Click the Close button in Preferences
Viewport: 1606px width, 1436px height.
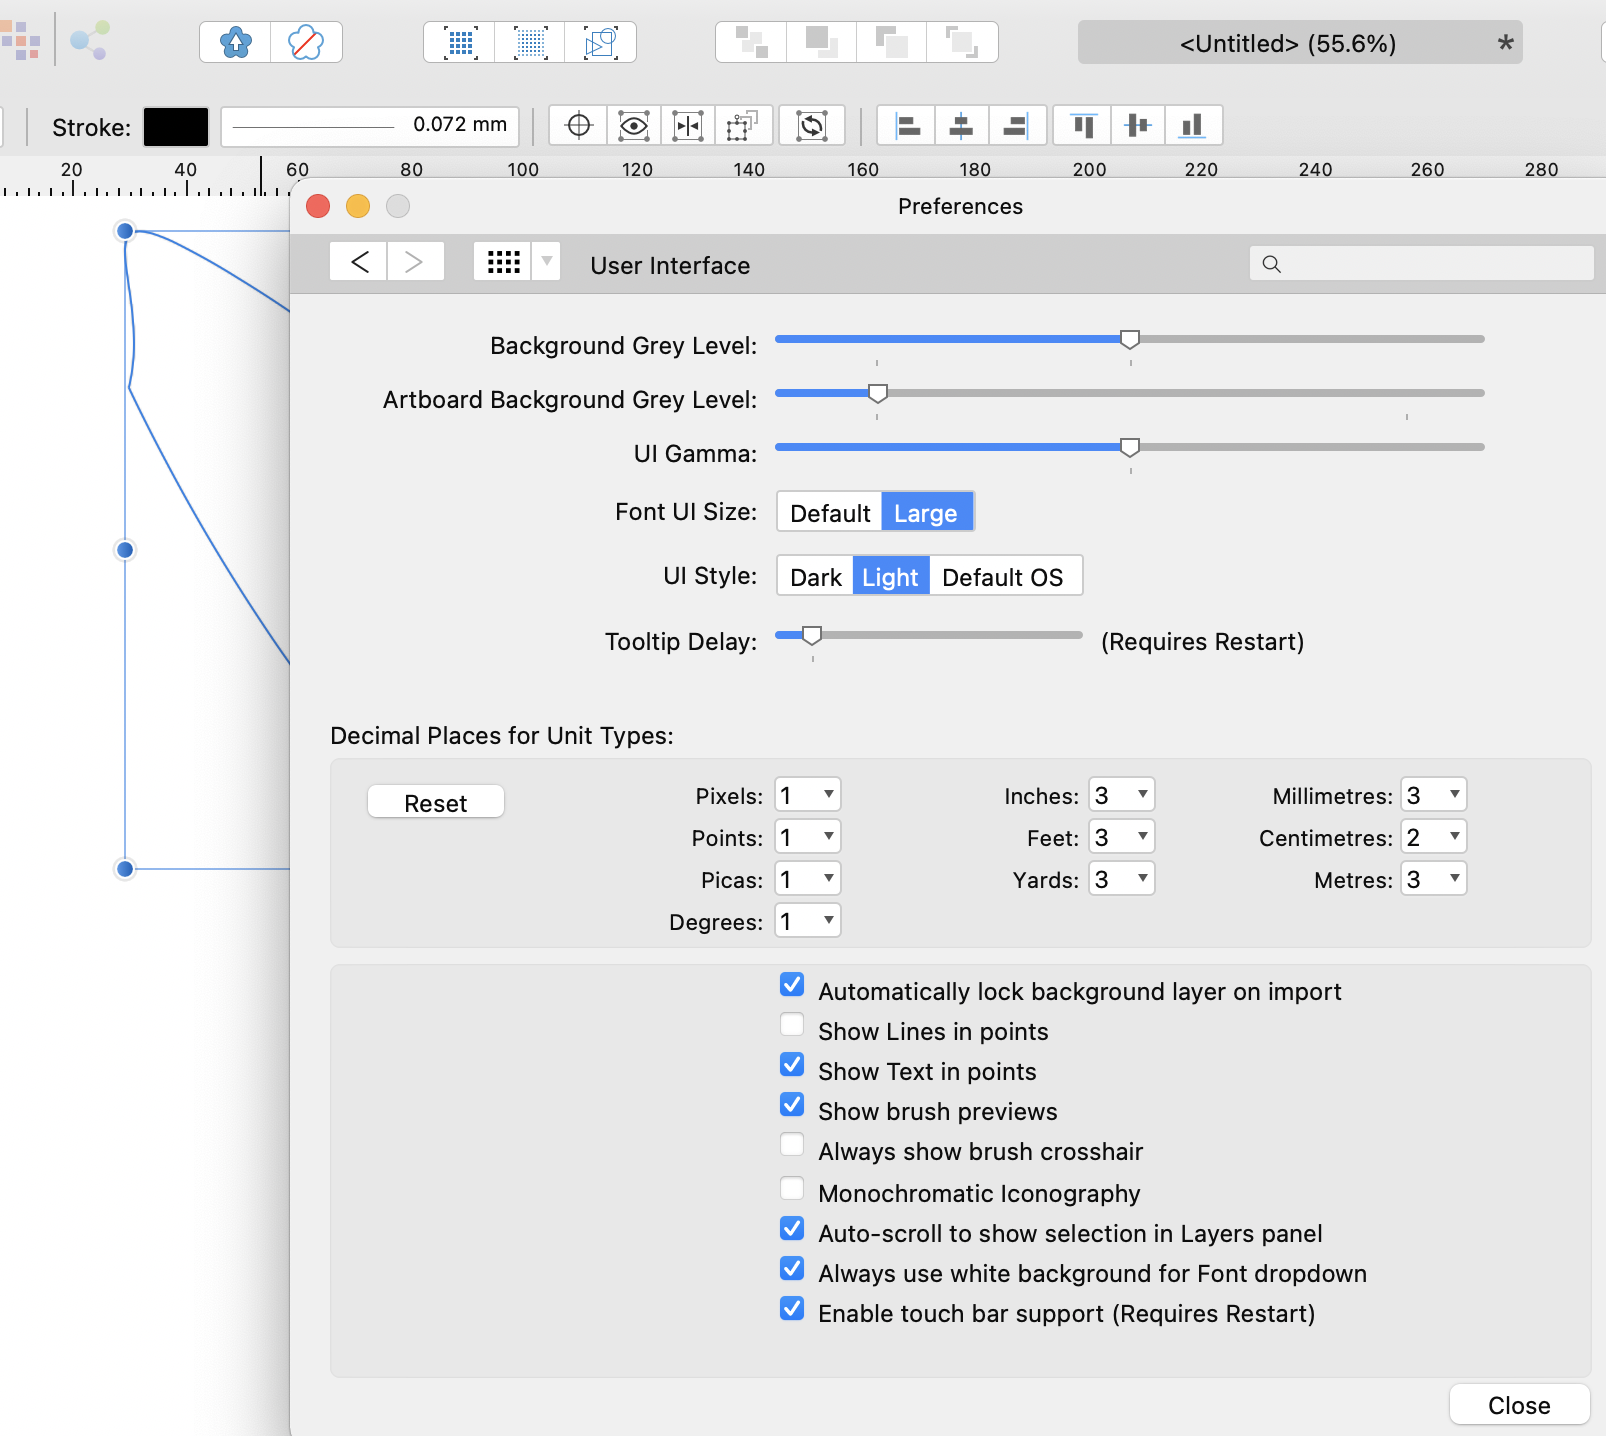[1518, 1405]
